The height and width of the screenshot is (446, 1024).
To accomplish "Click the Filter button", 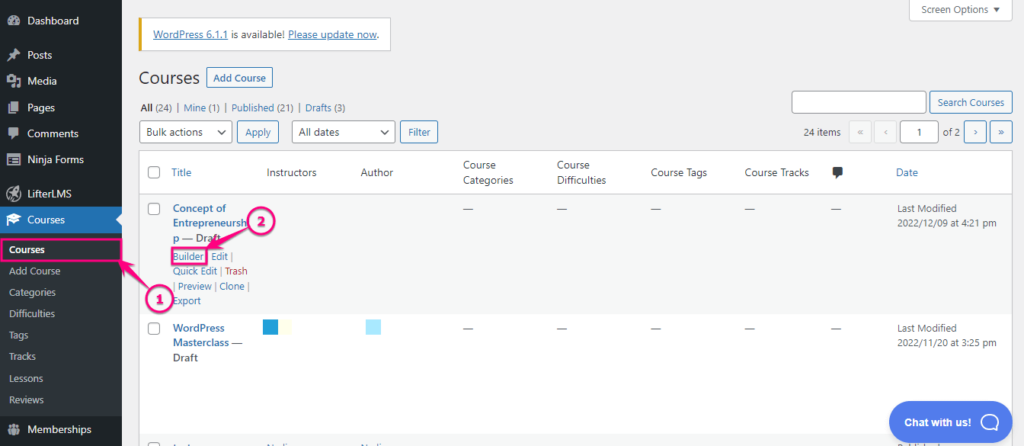I will pos(419,132).
